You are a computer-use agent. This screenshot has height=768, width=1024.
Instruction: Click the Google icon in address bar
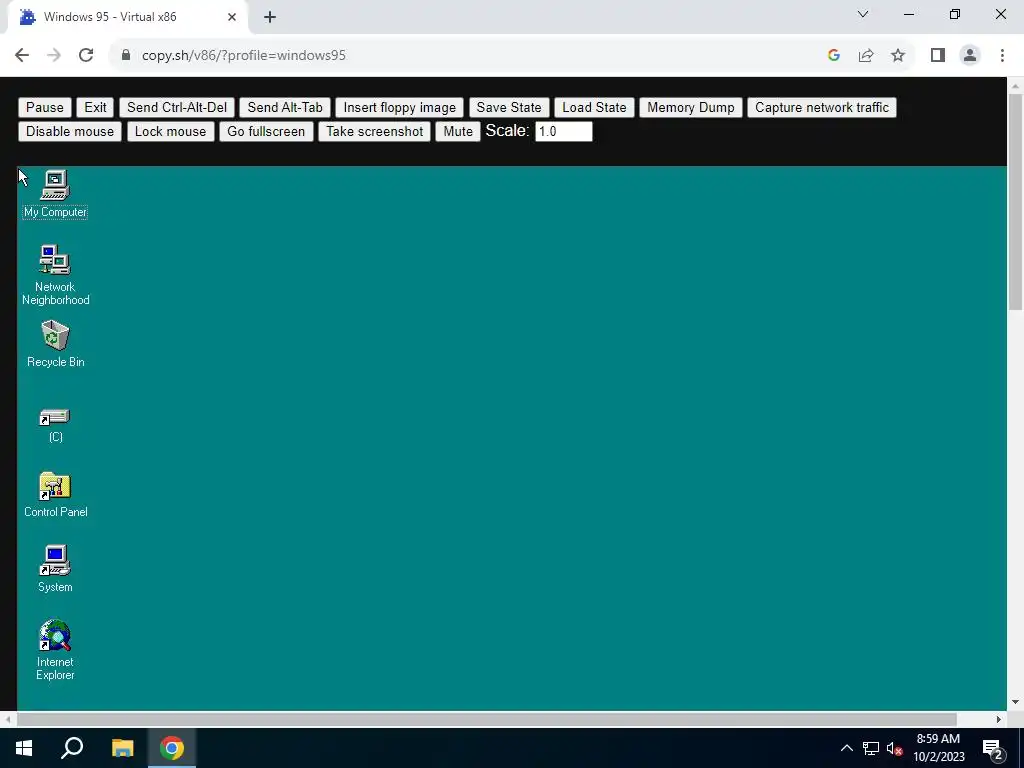[x=833, y=55]
